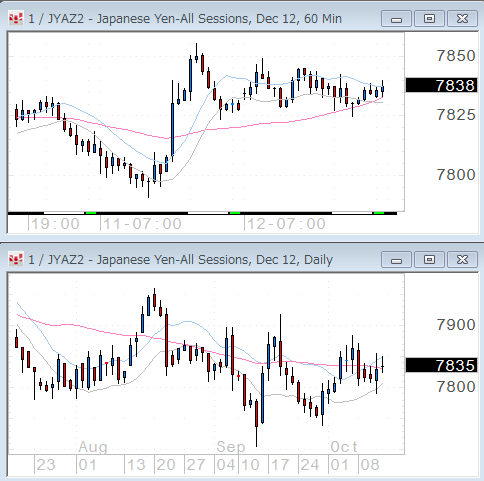Click the current price label 7838
The height and width of the screenshot is (481, 484).
pyautogui.click(x=442, y=85)
